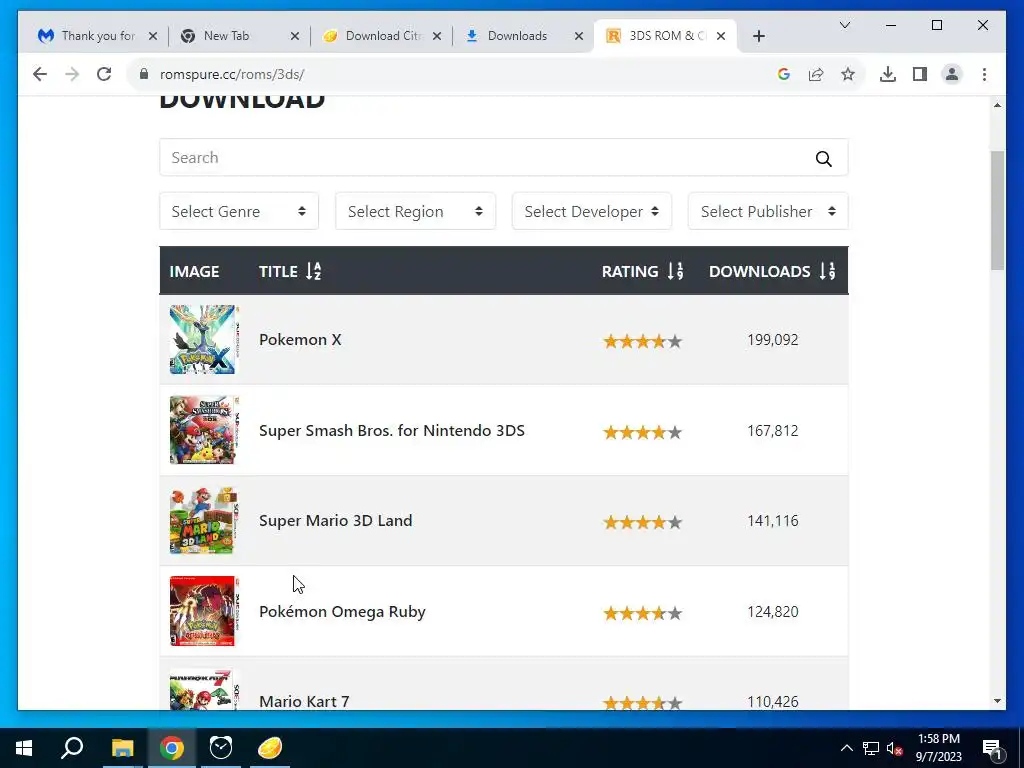Click the padlock site info icon
This screenshot has width=1024, height=768.
pos(144,74)
